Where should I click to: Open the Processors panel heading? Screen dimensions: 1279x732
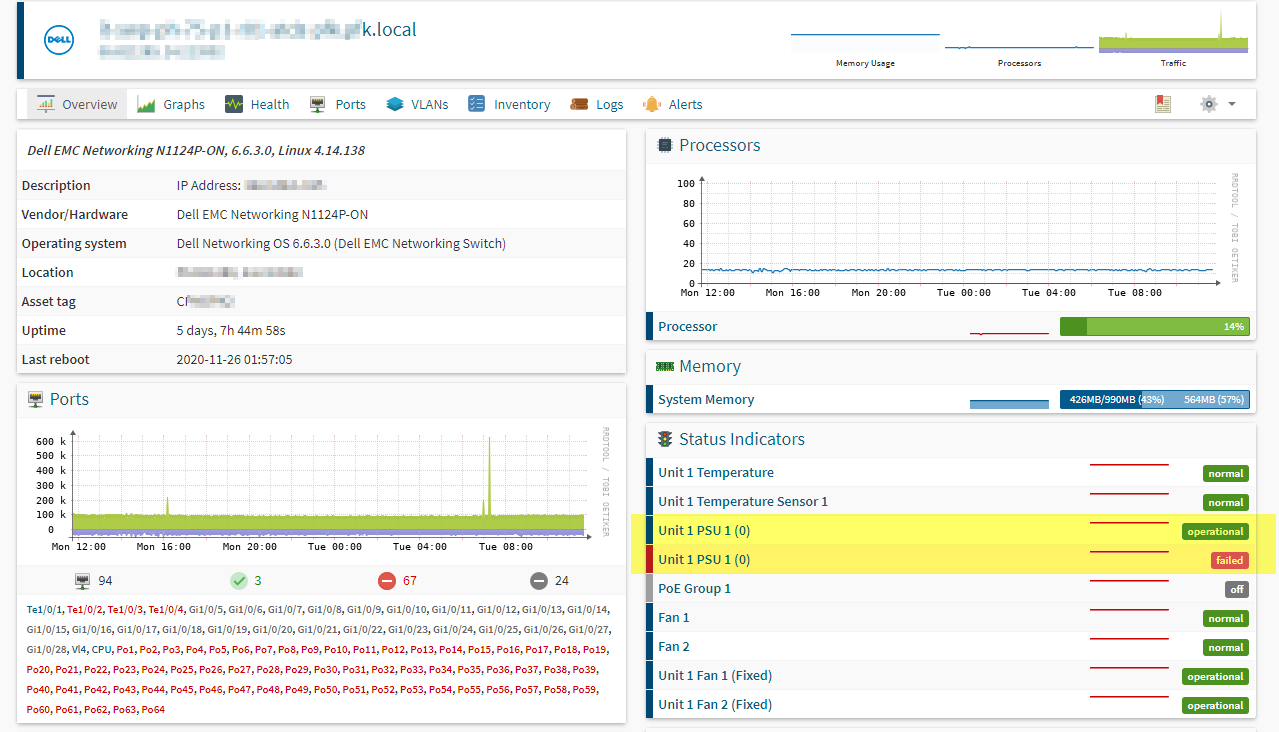click(720, 145)
